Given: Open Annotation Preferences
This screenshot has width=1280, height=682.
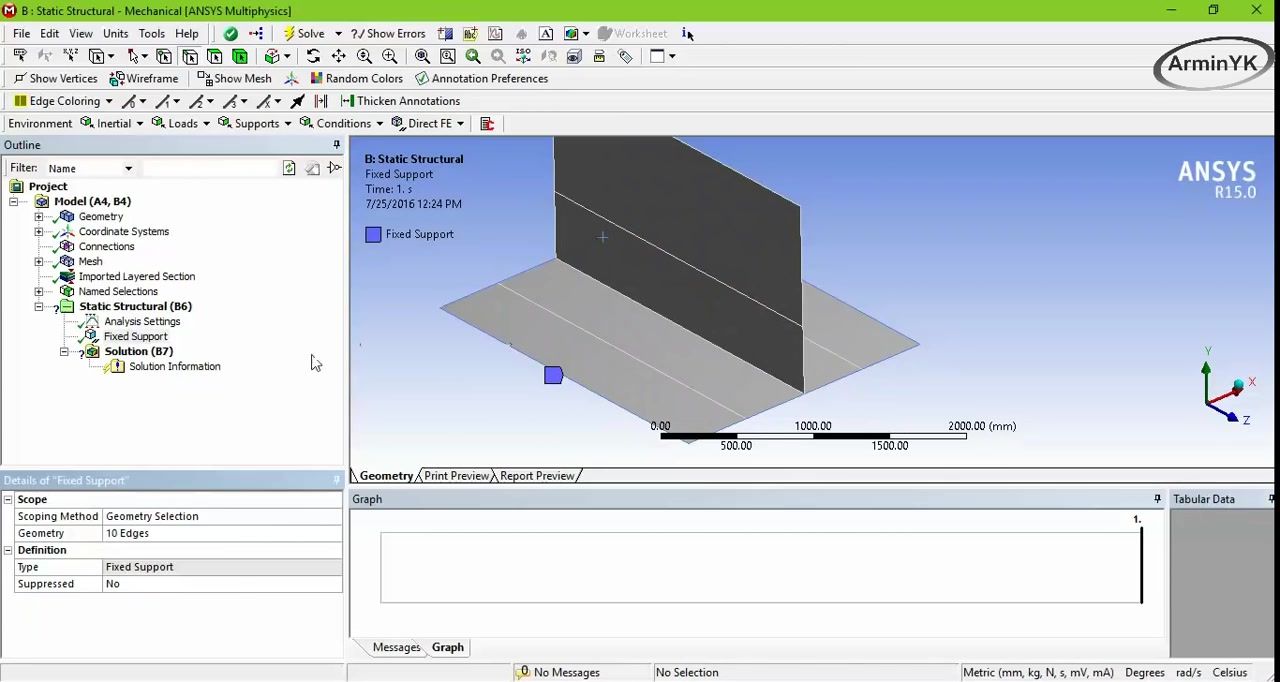Looking at the screenshot, I should pyautogui.click(x=481, y=78).
